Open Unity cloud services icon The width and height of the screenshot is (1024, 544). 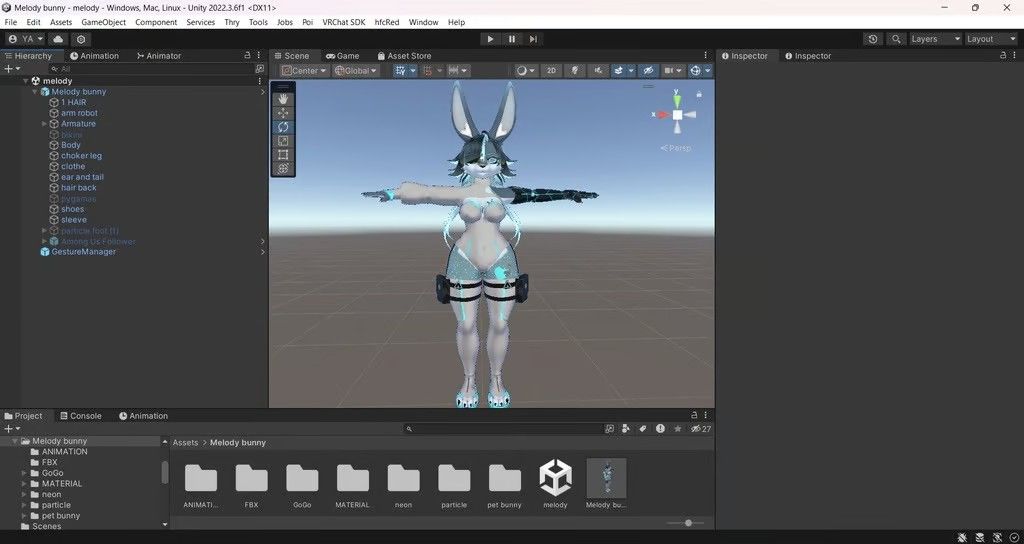58,39
